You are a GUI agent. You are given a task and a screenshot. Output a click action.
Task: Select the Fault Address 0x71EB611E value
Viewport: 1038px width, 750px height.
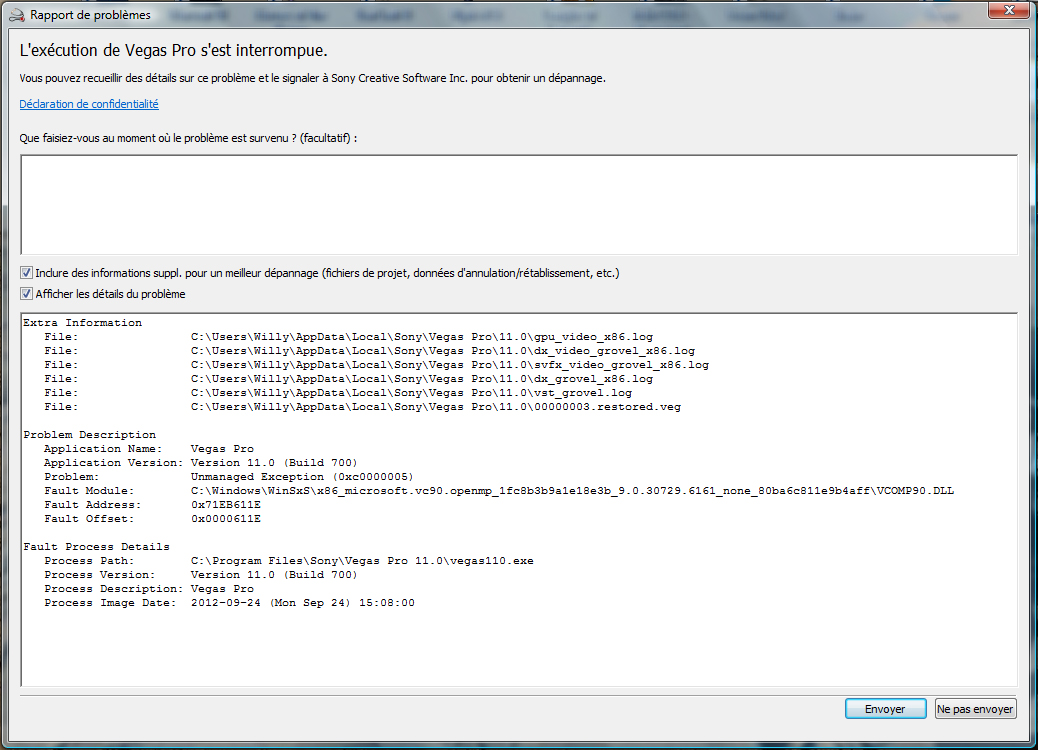tap(226, 504)
